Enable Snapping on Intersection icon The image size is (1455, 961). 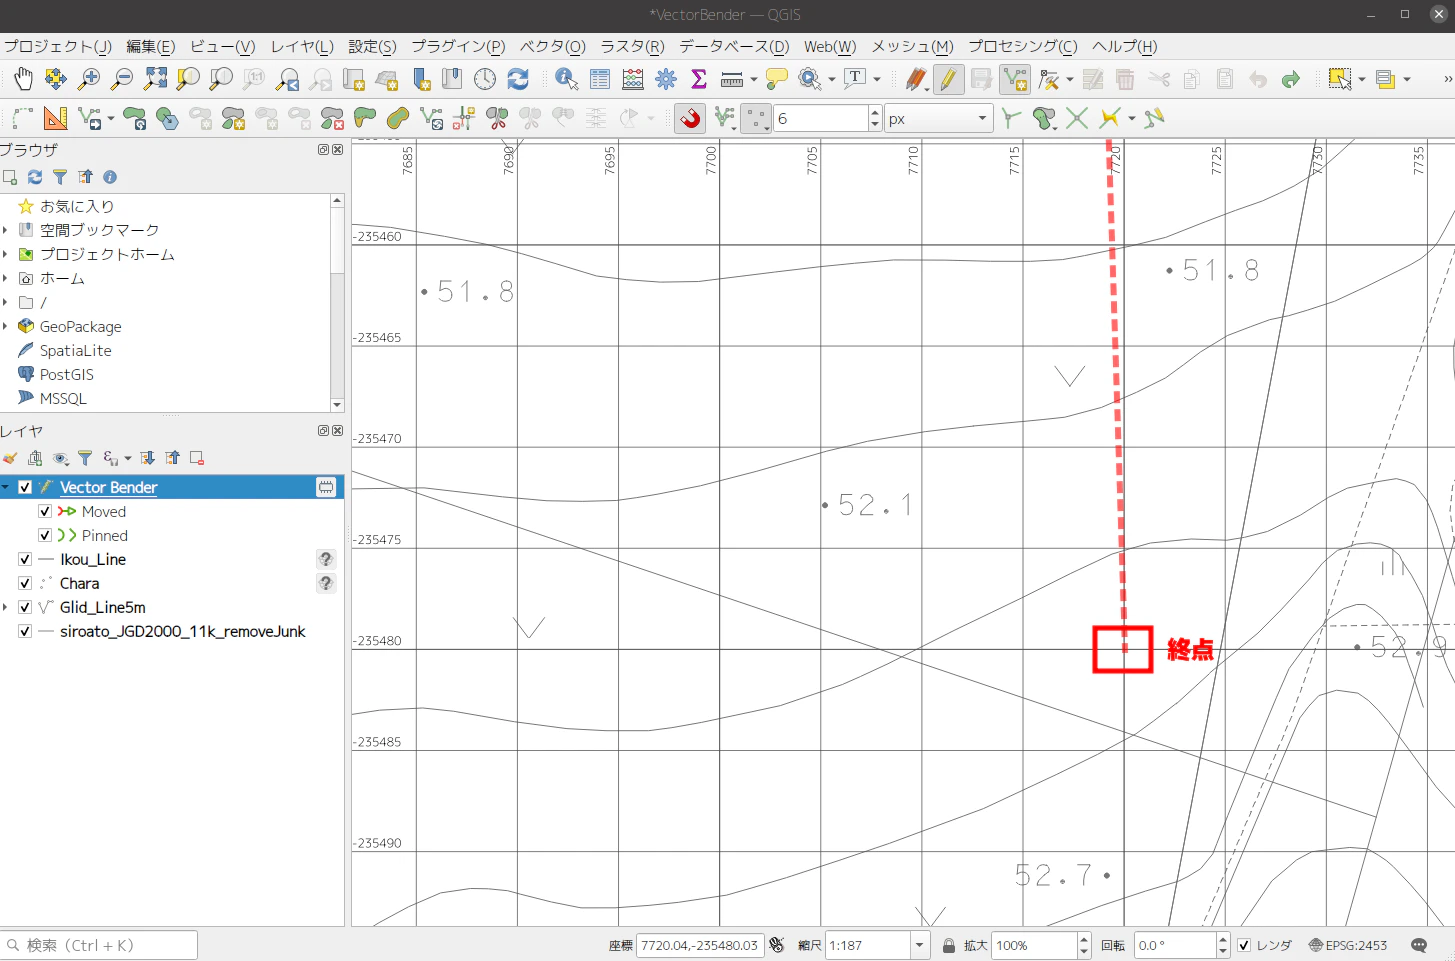tap(1077, 119)
